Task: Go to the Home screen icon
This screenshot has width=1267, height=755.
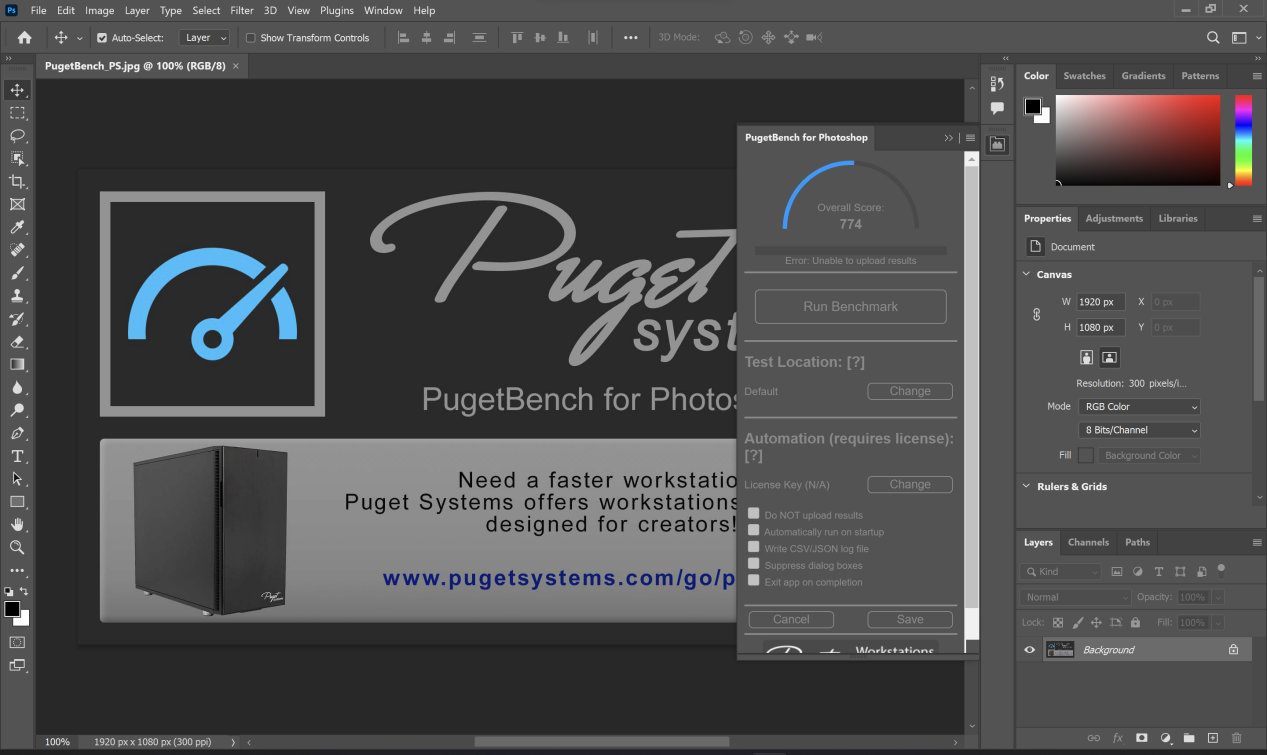Action: click(24, 38)
